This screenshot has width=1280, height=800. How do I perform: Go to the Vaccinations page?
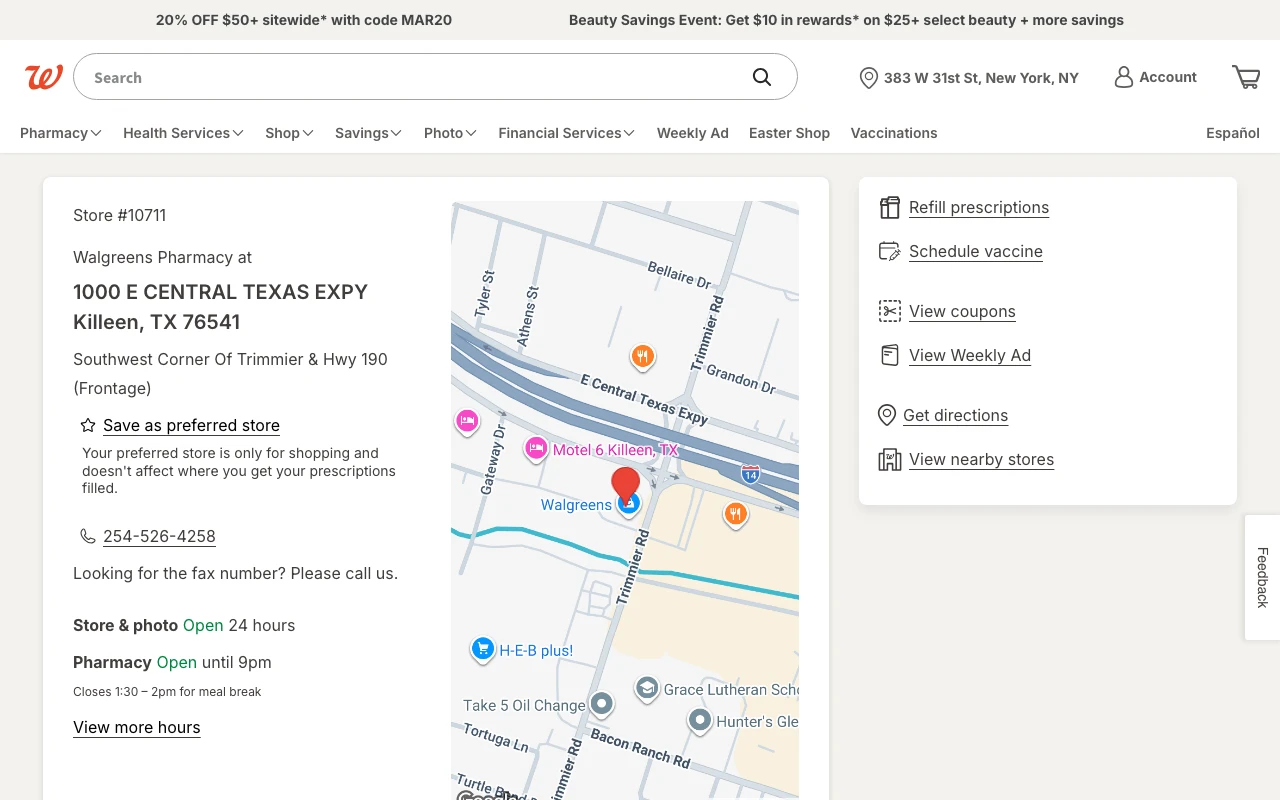pyautogui.click(x=893, y=133)
